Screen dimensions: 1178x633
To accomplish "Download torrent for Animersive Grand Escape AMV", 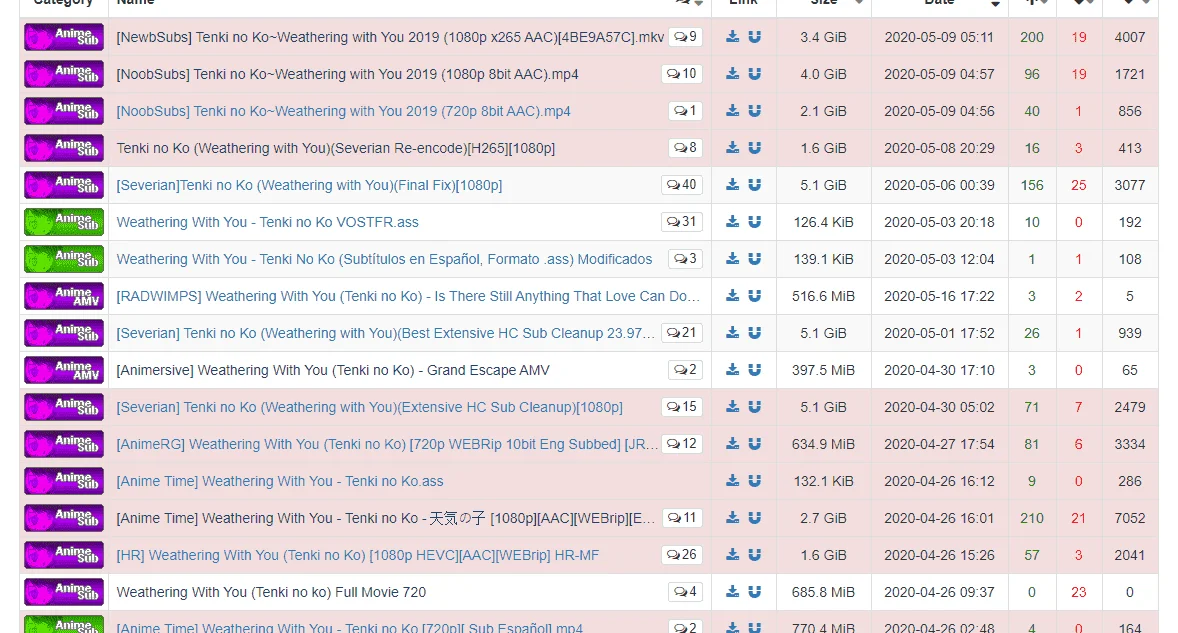I will 732,369.
